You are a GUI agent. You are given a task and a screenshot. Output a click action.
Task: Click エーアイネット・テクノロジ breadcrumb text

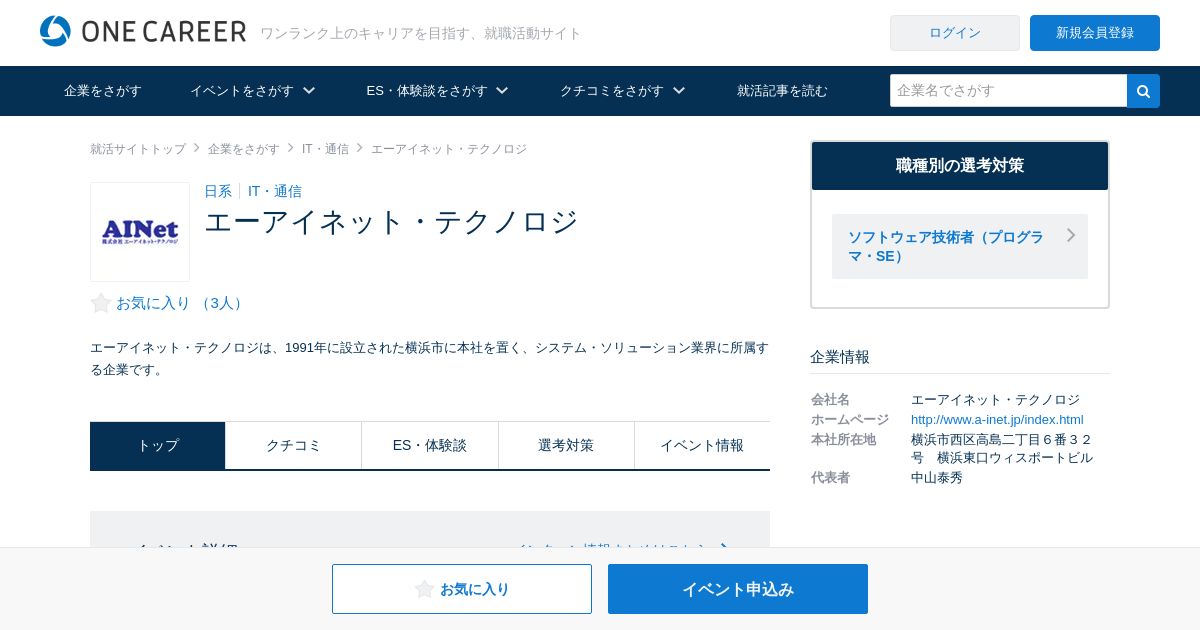(x=449, y=149)
